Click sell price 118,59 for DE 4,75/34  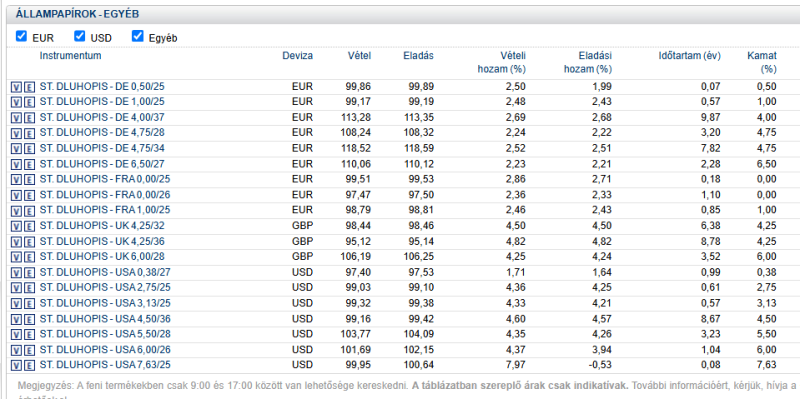[418, 148]
